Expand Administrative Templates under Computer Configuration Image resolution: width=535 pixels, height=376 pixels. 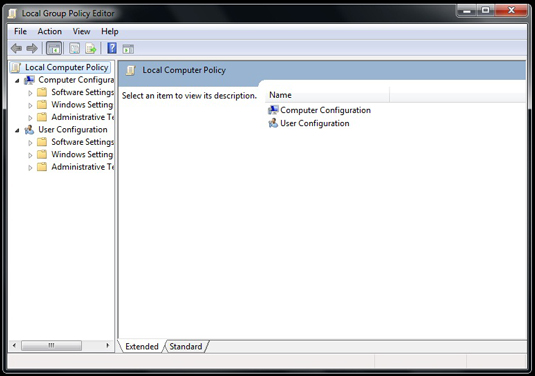click(x=30, y=118)
